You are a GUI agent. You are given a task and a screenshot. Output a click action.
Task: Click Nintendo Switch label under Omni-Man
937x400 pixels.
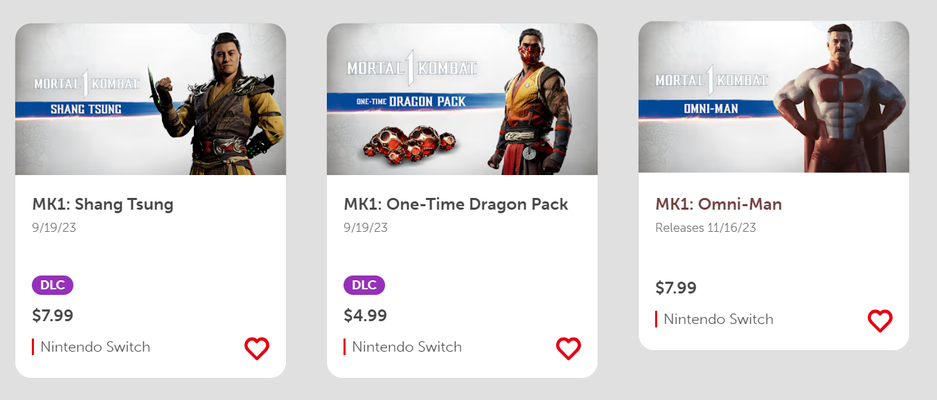tap(718, 319)
